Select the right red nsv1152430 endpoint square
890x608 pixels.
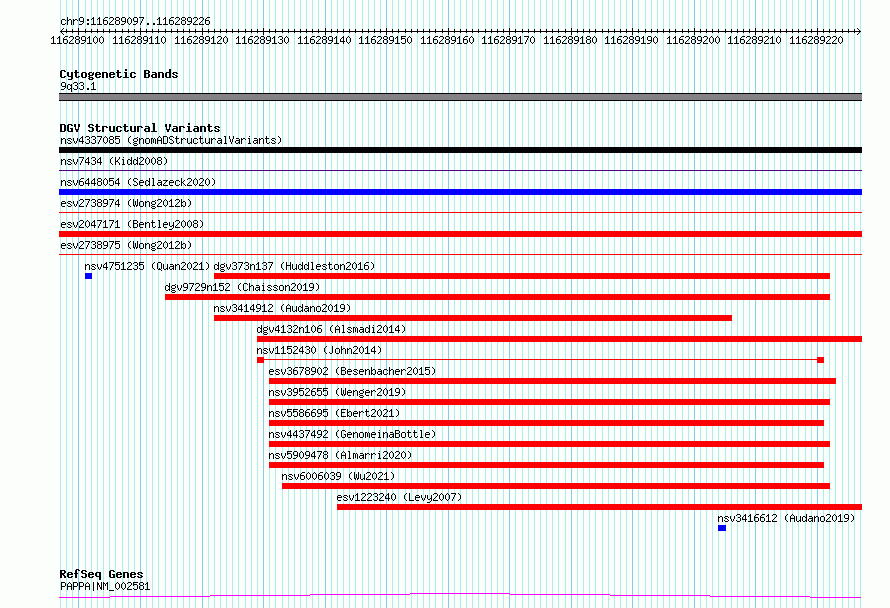[820, 360]
